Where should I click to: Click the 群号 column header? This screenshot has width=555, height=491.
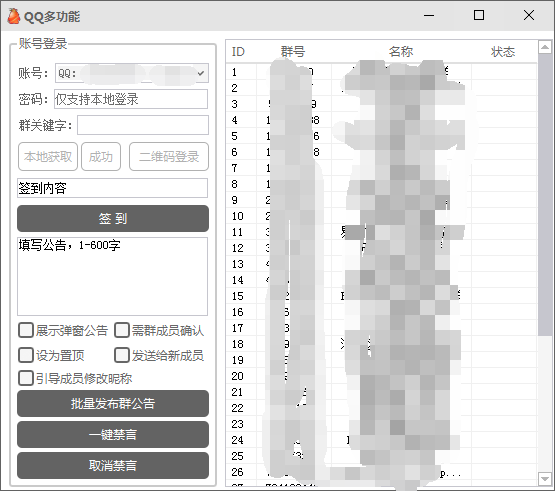pos(293,52)
